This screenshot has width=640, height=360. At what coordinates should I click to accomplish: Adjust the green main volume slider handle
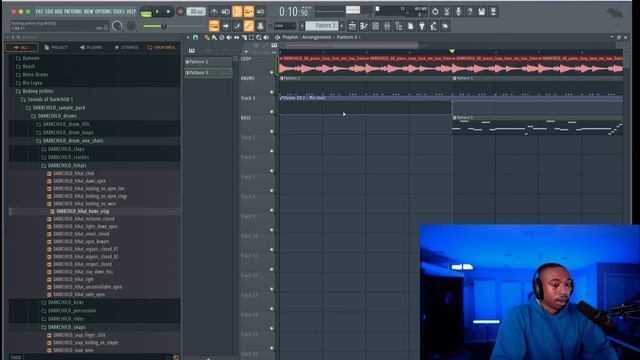pyautogui.click(x=164, y=27)
